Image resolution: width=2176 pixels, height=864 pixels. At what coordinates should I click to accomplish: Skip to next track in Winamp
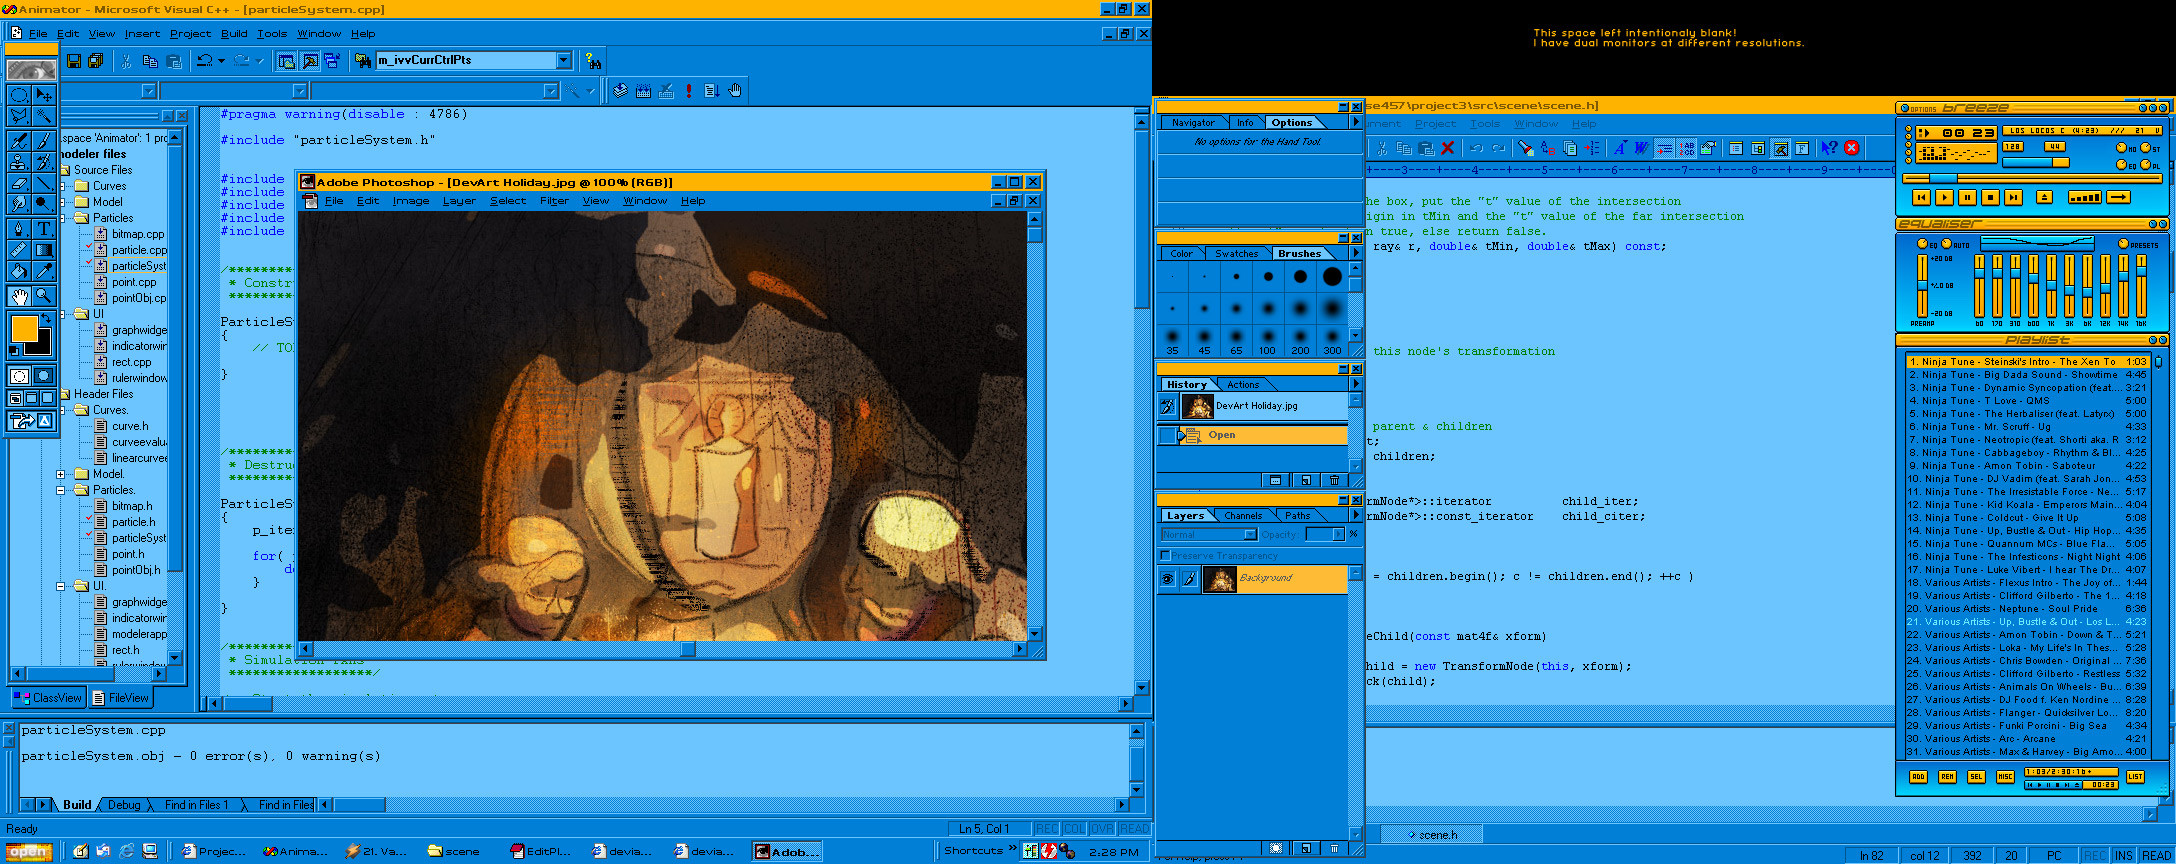coord(2013,198)
